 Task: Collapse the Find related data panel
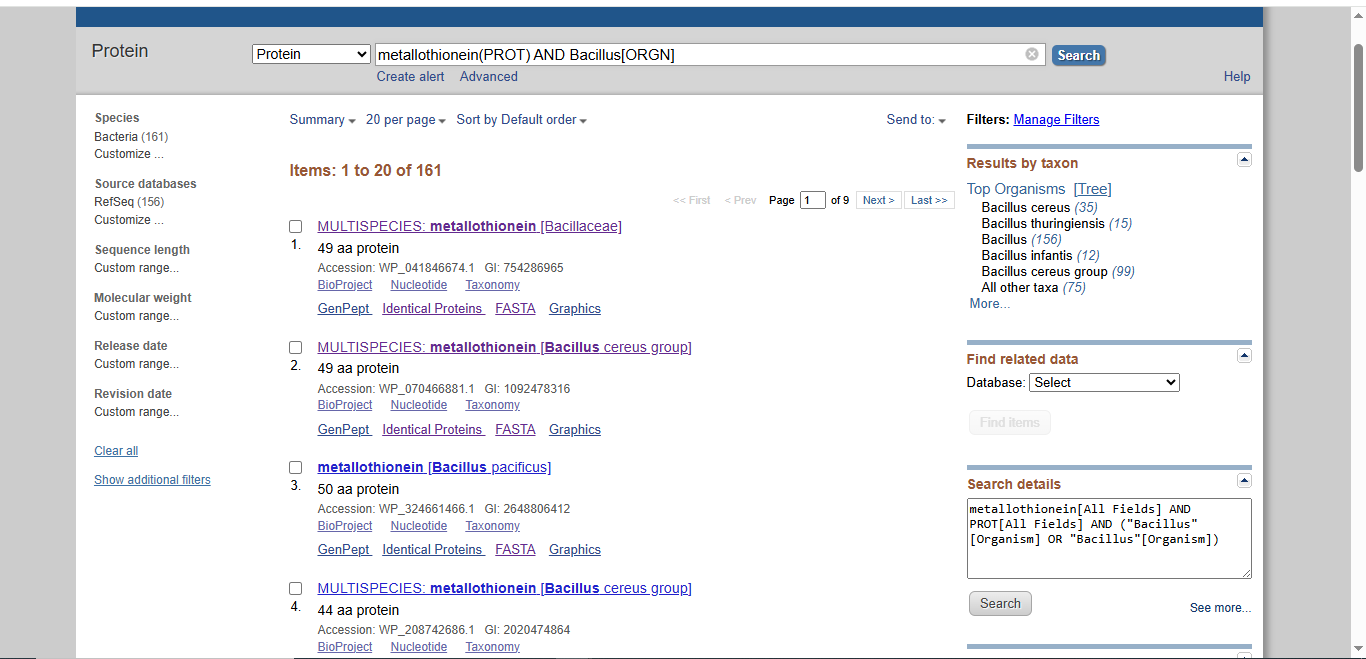[x=1244, y=355]
